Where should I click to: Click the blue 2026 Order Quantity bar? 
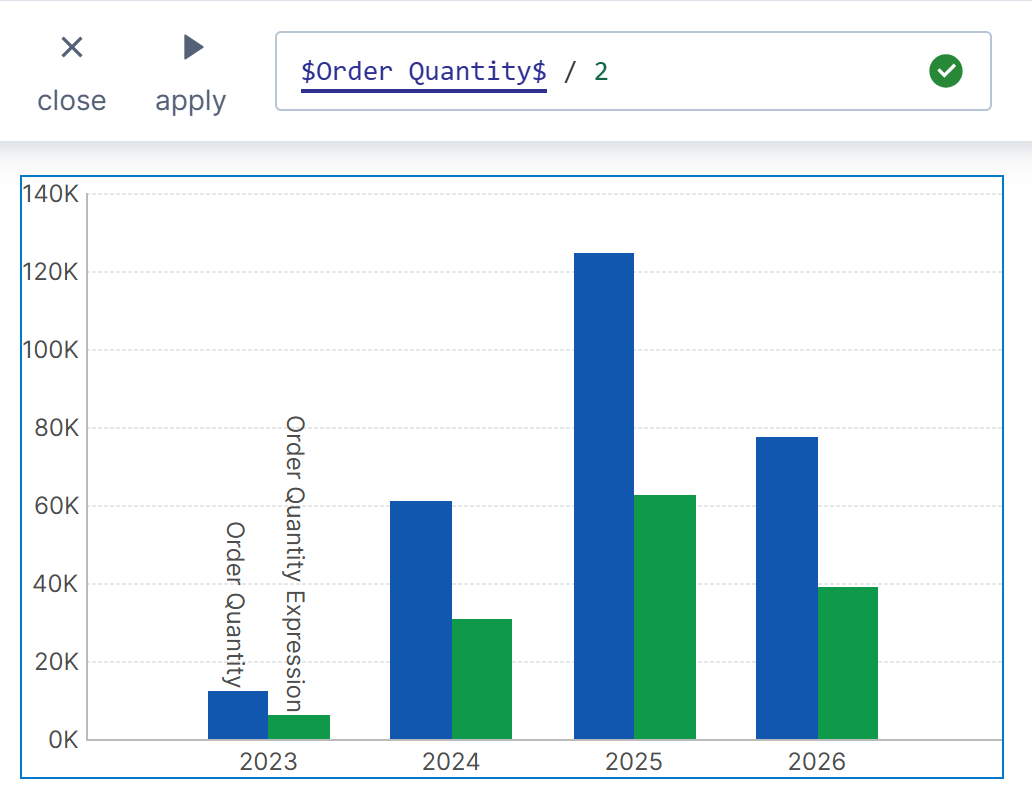787,588
